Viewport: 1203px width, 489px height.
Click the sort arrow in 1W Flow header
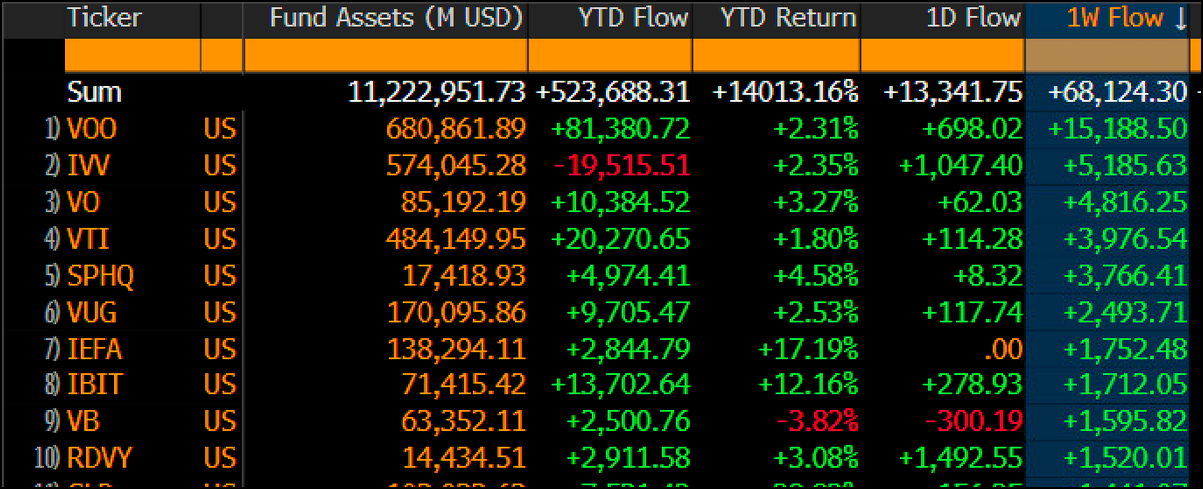(1182, 19)
